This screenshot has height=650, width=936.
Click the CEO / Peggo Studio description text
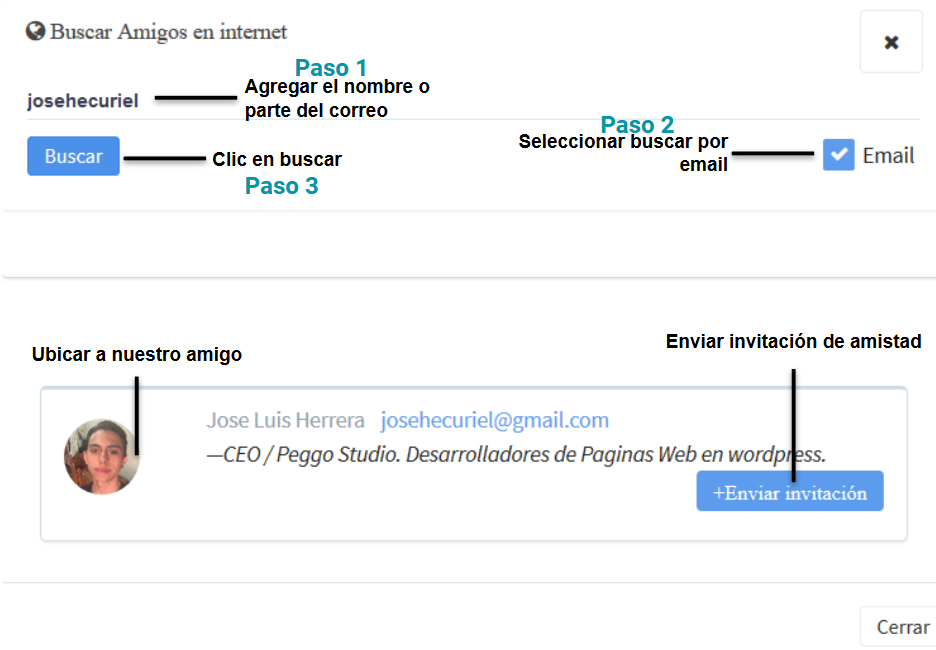tap(516, 455)
